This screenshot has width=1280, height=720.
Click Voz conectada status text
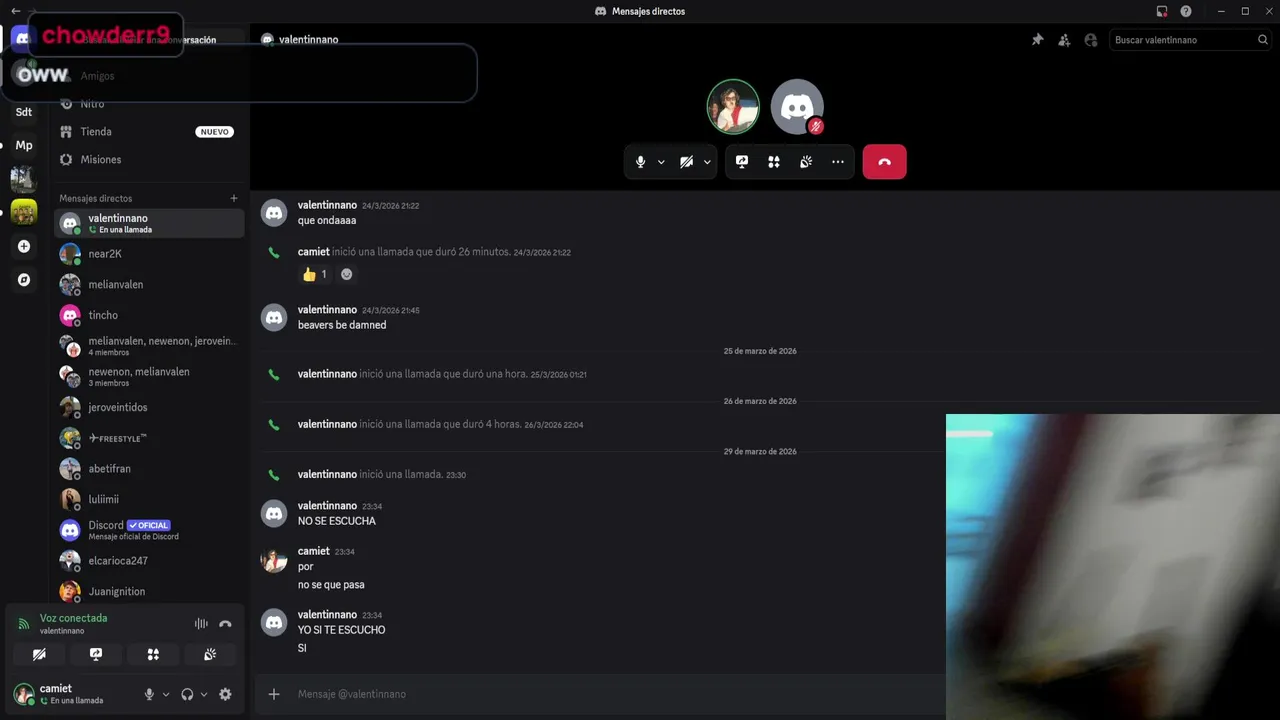pyautogui.click(x=73, y=618)
